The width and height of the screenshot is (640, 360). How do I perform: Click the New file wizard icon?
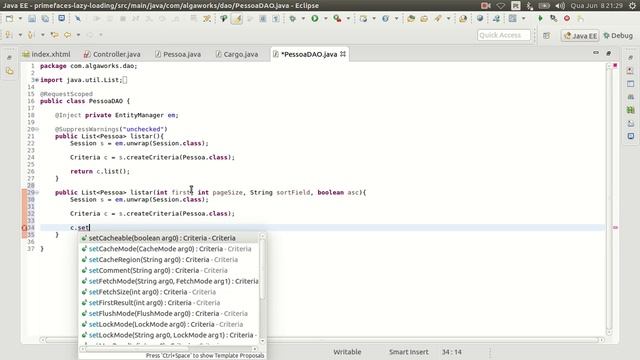(9, 18)
